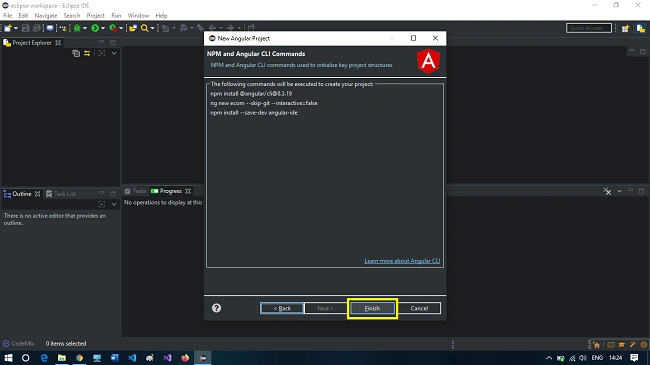The width and height of the screenshot is (650, 365).
Task: Click the CodeMix status bar item
Action: (x=18, y=343)
